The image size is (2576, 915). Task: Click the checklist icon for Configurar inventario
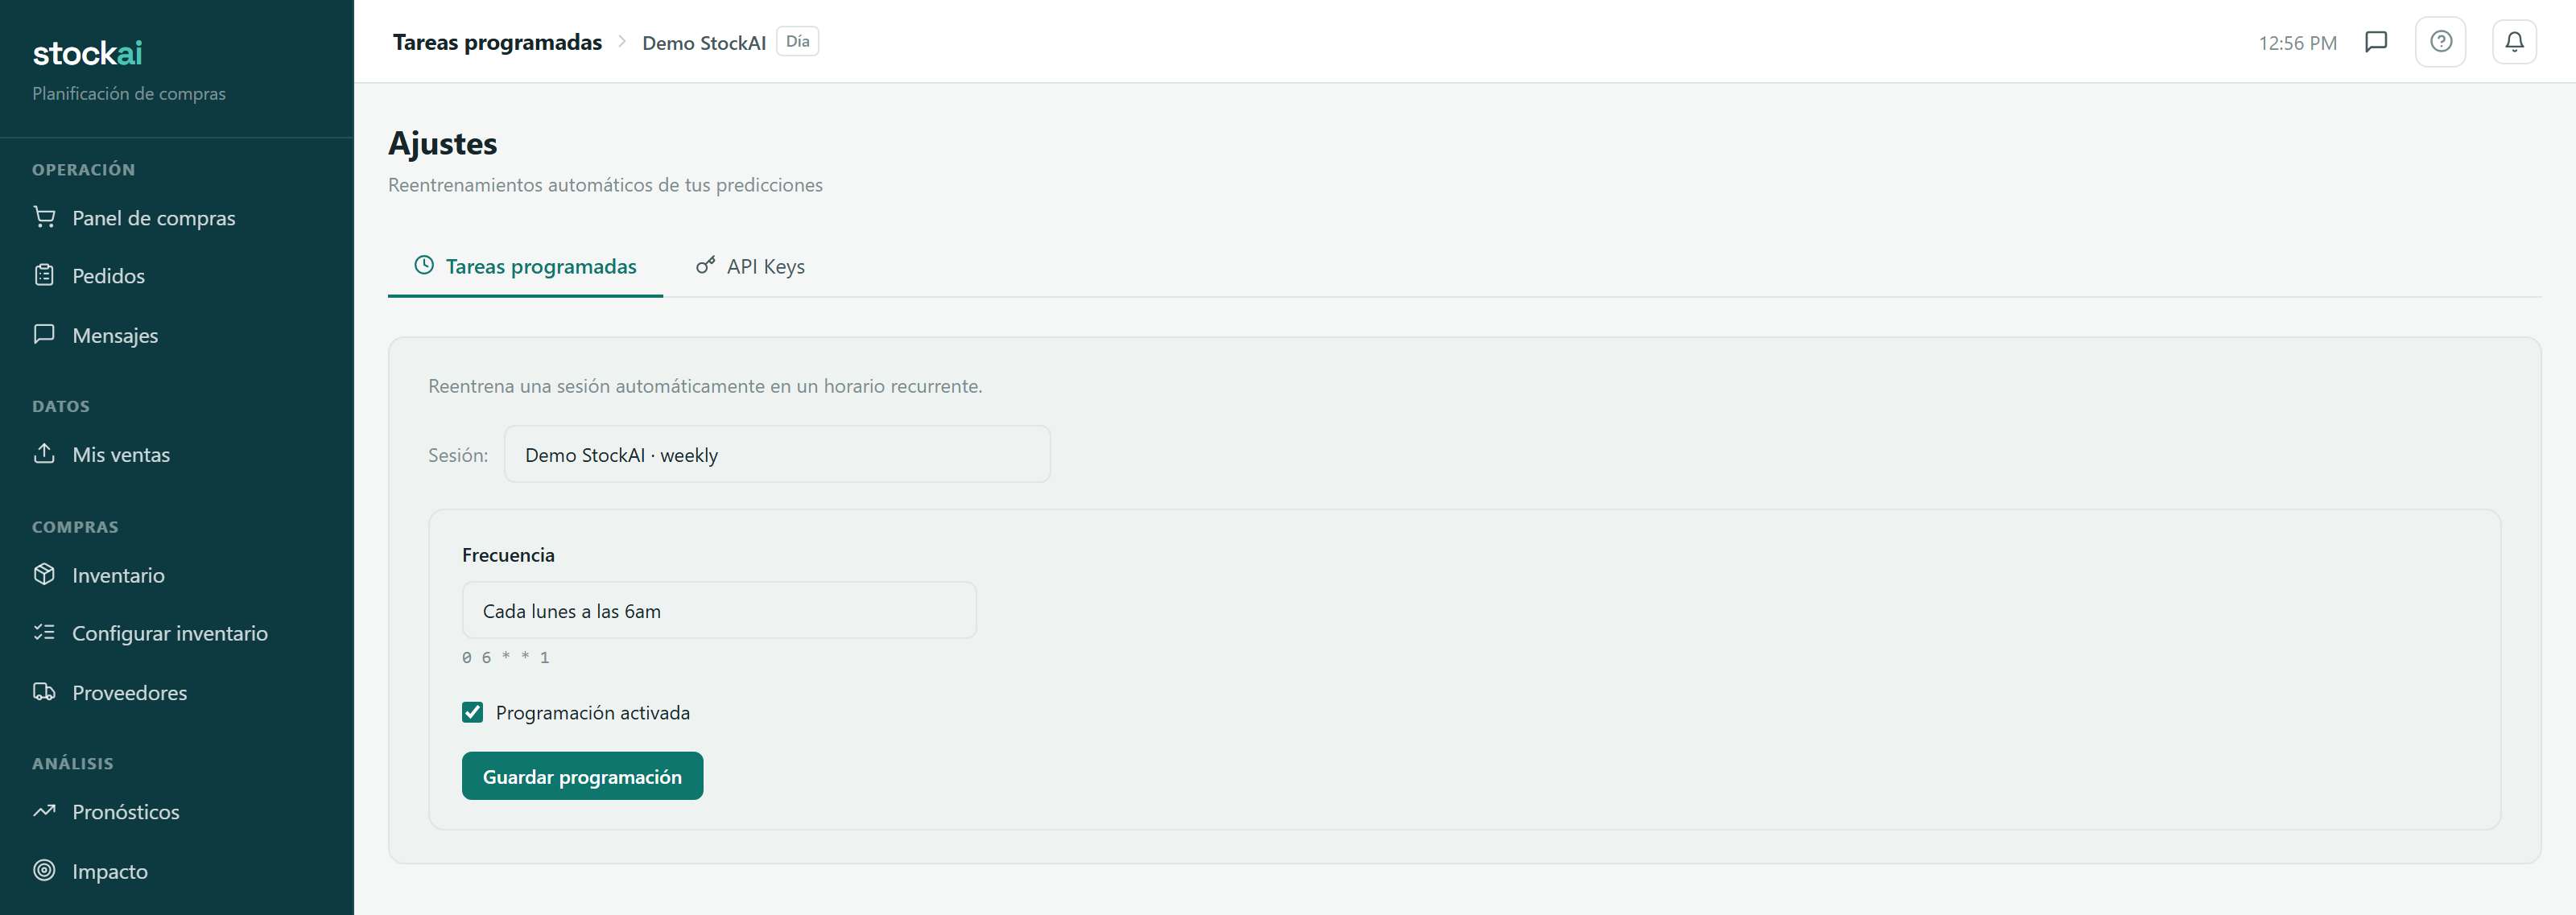[44, 632]
